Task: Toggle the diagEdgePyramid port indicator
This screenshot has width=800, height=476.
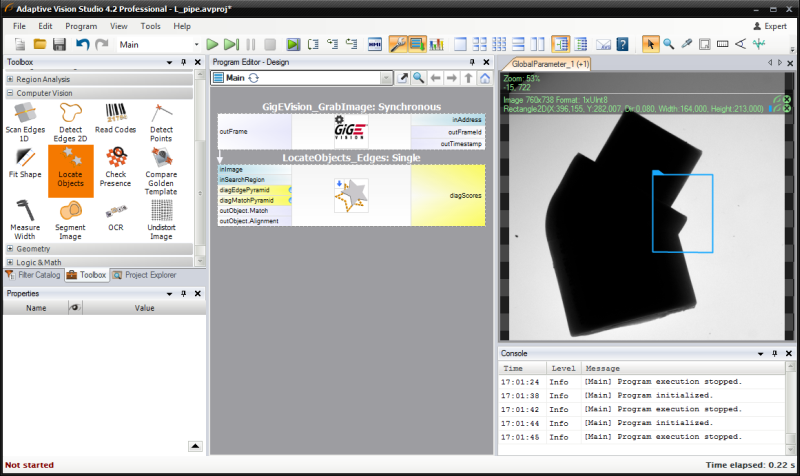Action: coord(291,190)
